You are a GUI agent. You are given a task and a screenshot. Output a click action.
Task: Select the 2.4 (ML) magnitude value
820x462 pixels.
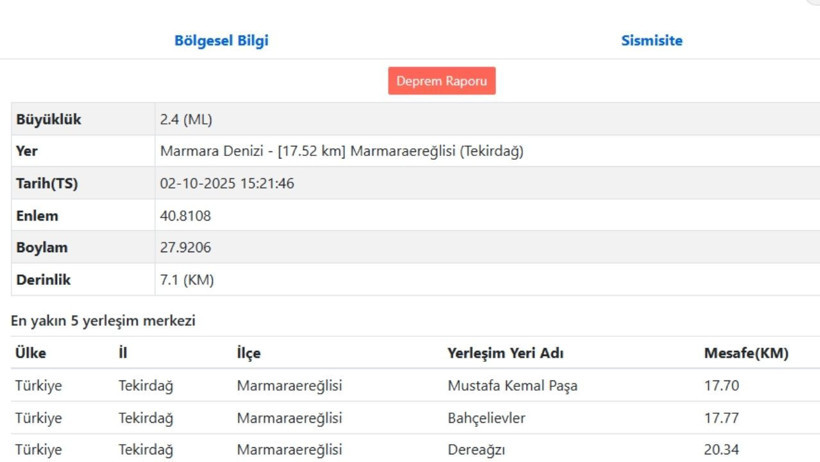(186, 120)
